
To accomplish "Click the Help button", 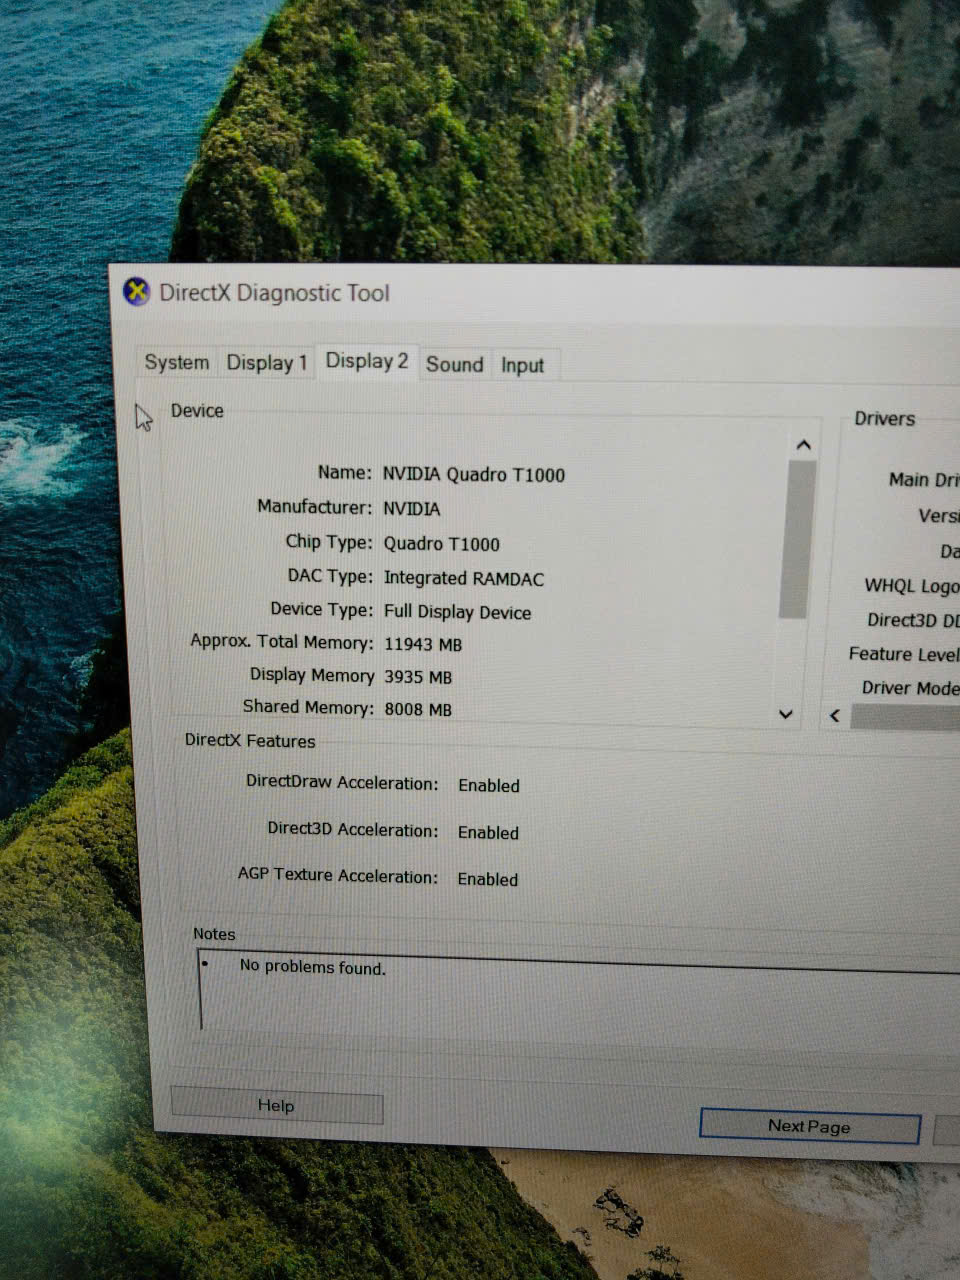I will (x=276, y=1105).
